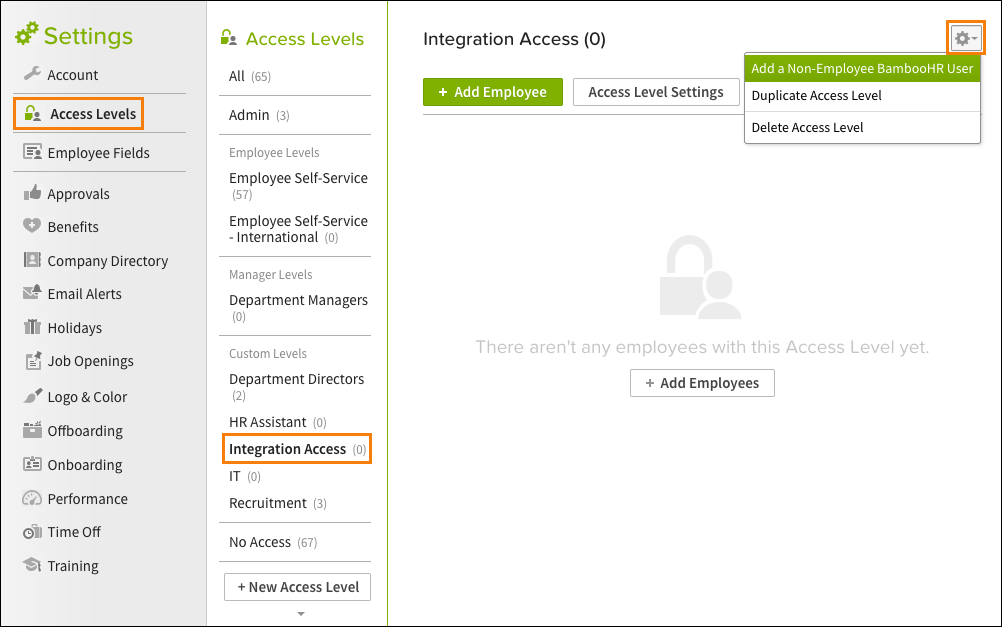Viewport: 1002px width, 627px height.
Task: Click the Add Employee button
Action: (492, 91)
